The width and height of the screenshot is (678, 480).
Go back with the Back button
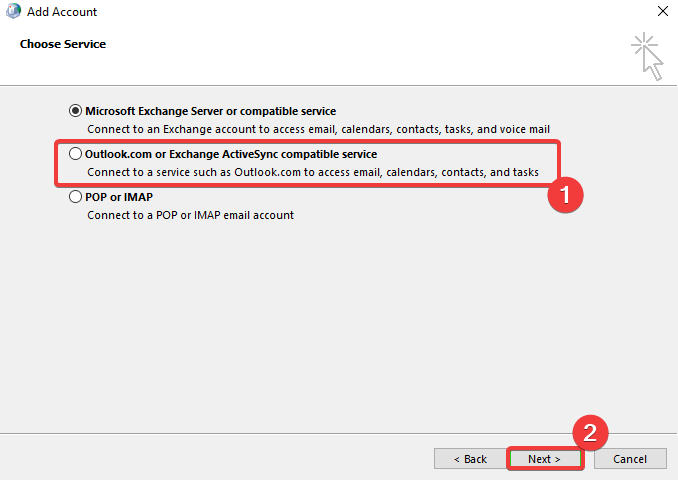[x=470, y=459]
